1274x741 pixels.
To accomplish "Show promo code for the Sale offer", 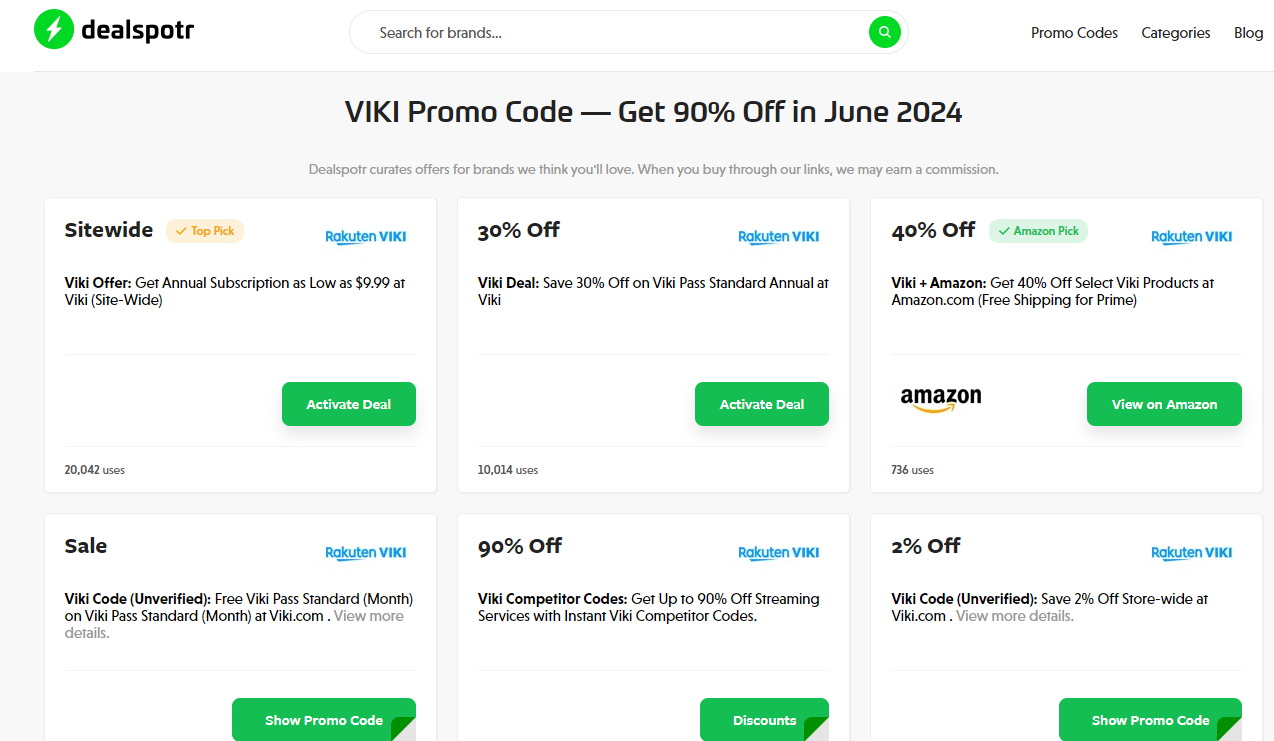I will pos(323,720).
